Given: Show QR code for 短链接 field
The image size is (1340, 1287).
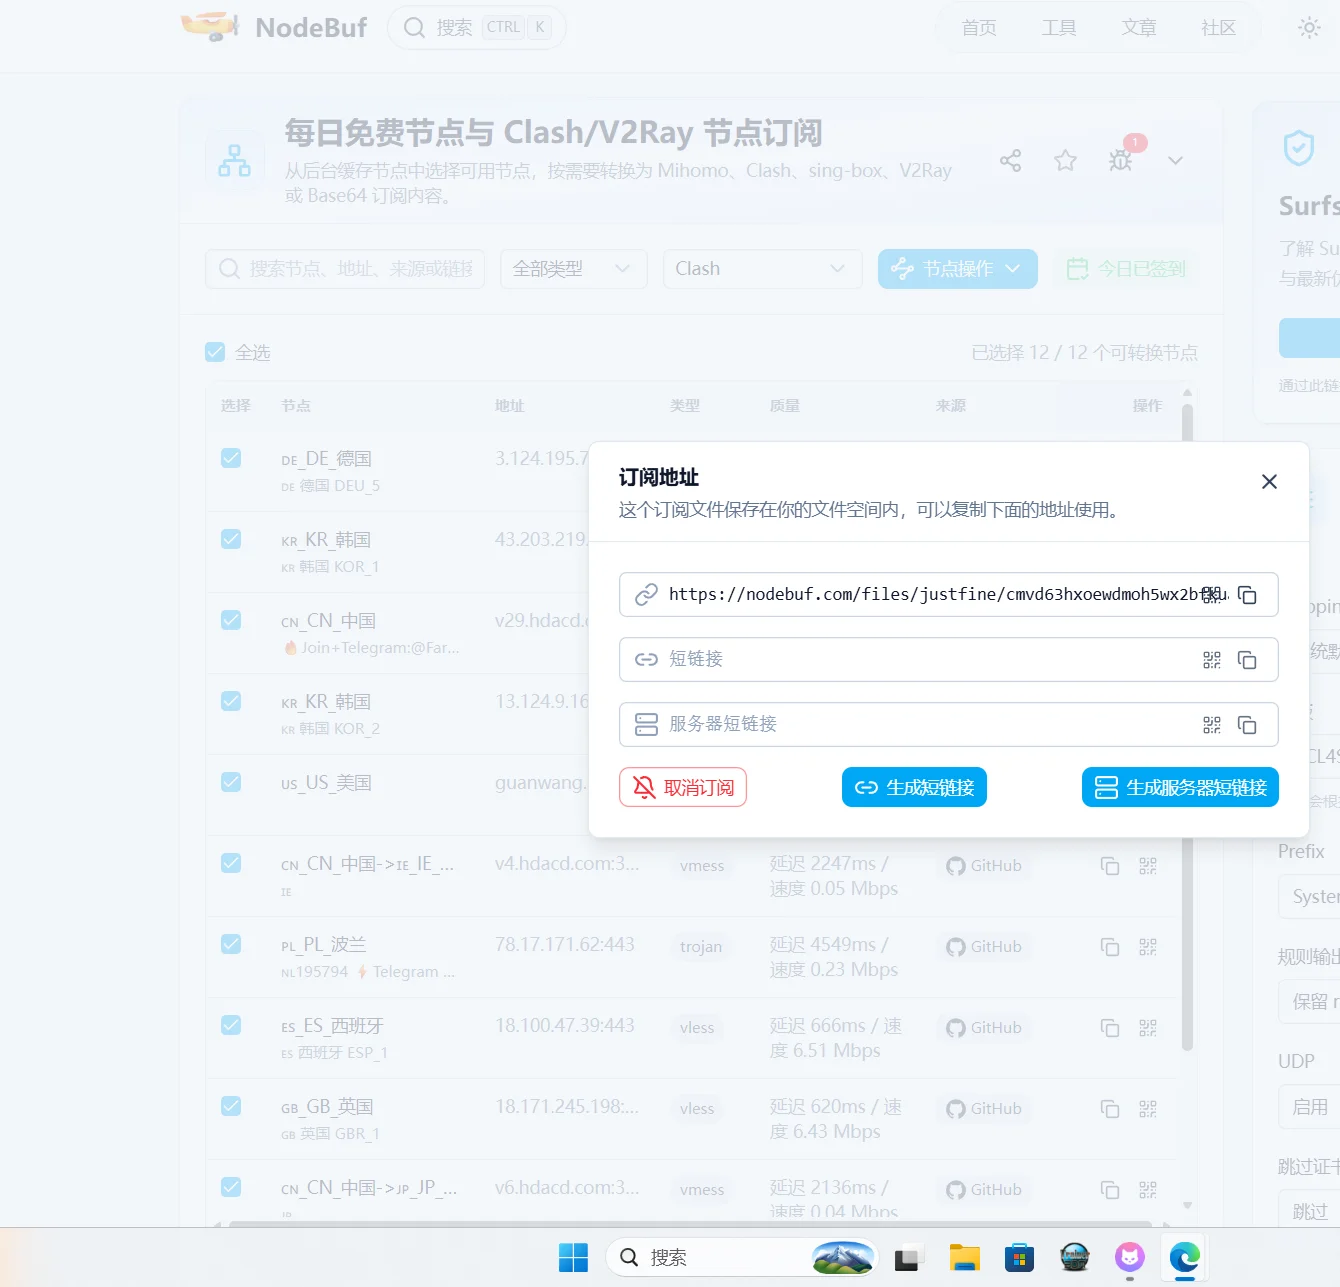Looking at the screenshot, I should click(1212, 660).
